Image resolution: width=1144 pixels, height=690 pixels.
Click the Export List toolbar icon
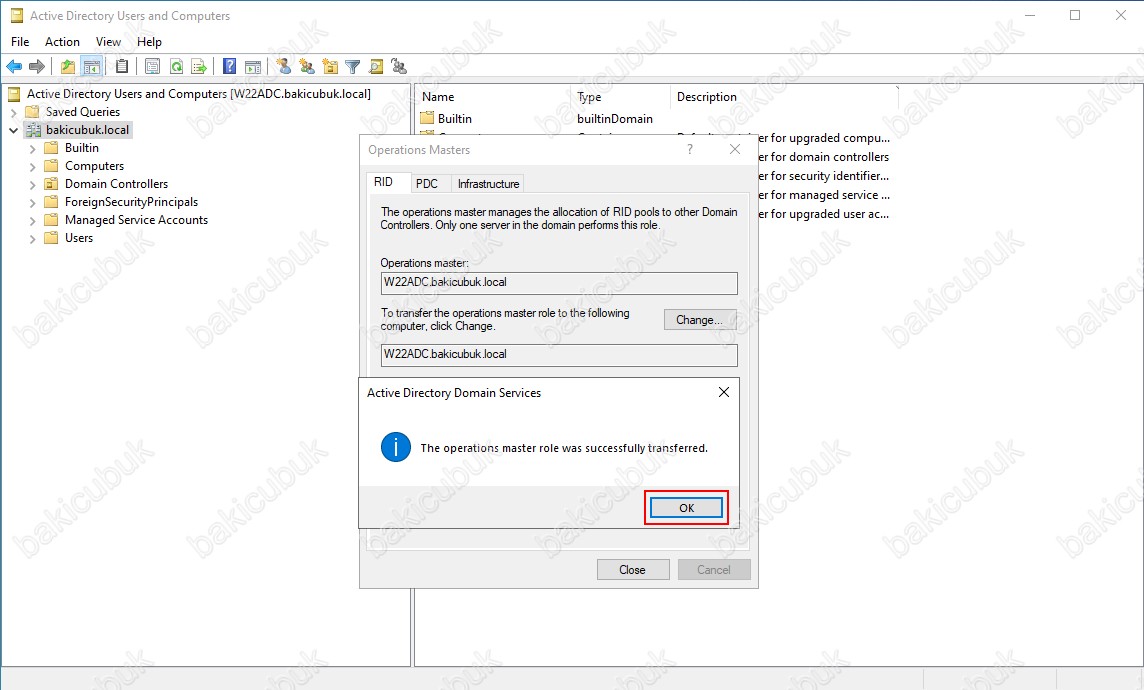tap(198, 66)
